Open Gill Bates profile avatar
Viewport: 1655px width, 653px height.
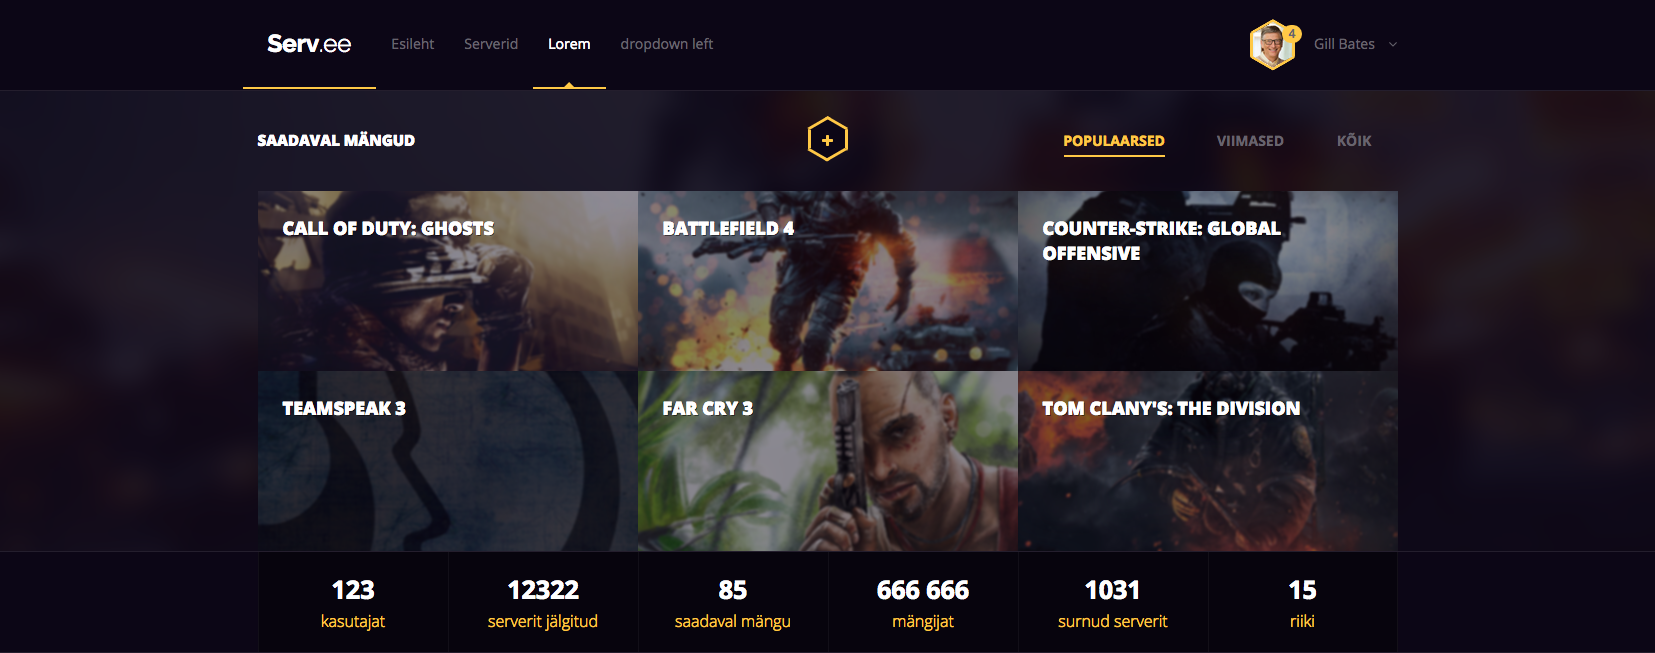tap(1272, 45)
